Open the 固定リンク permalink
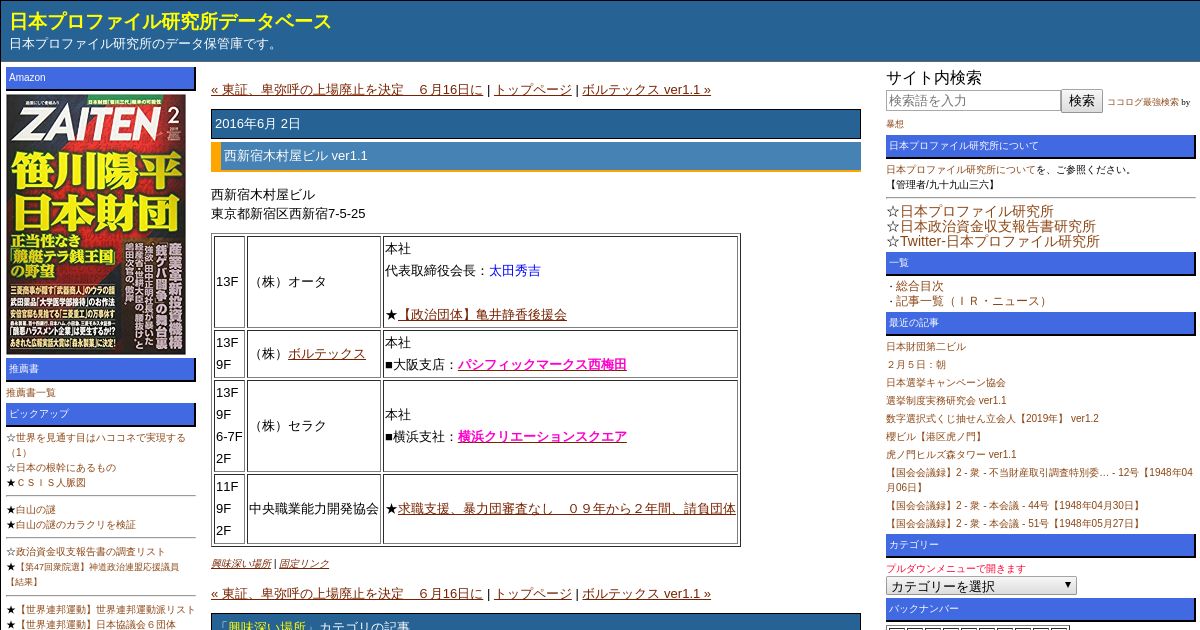Screen dimensions: 1200x630 click(x=304, y=564)
